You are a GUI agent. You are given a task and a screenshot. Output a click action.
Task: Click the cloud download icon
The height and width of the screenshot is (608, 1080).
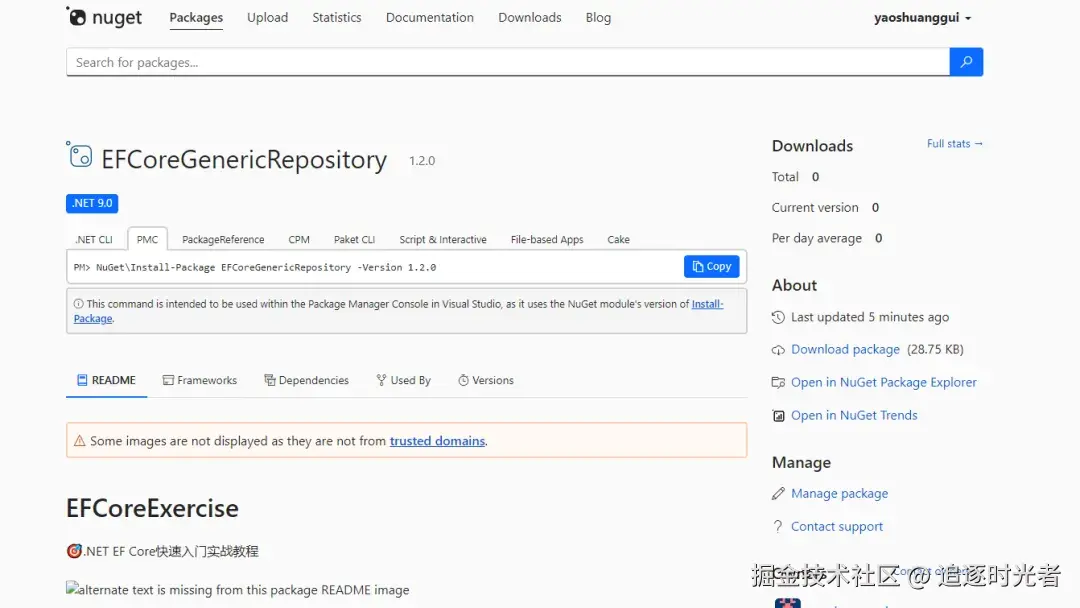pyautogui.click(x=778, y=350)
